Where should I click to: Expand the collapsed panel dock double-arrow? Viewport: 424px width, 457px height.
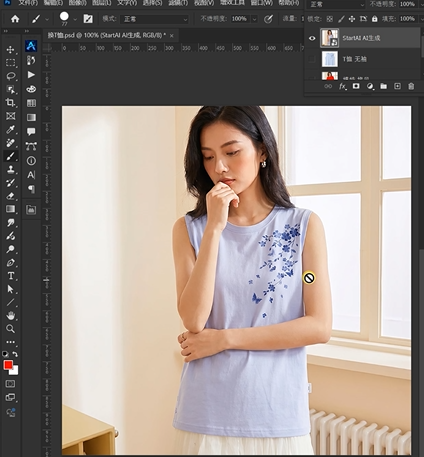(27, 31)
